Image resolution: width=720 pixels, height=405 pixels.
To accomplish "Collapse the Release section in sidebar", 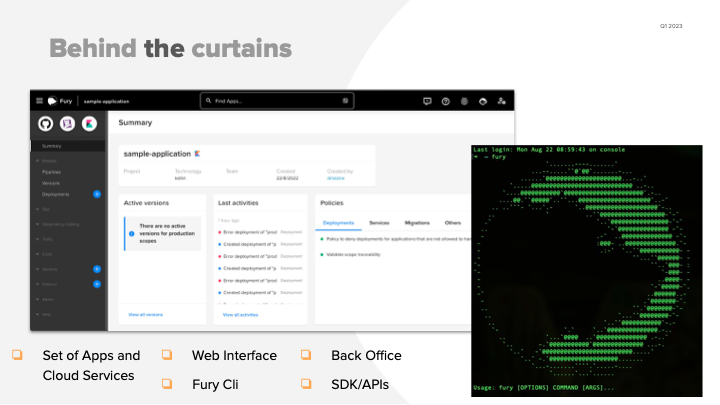I will [x=46, y=161].
